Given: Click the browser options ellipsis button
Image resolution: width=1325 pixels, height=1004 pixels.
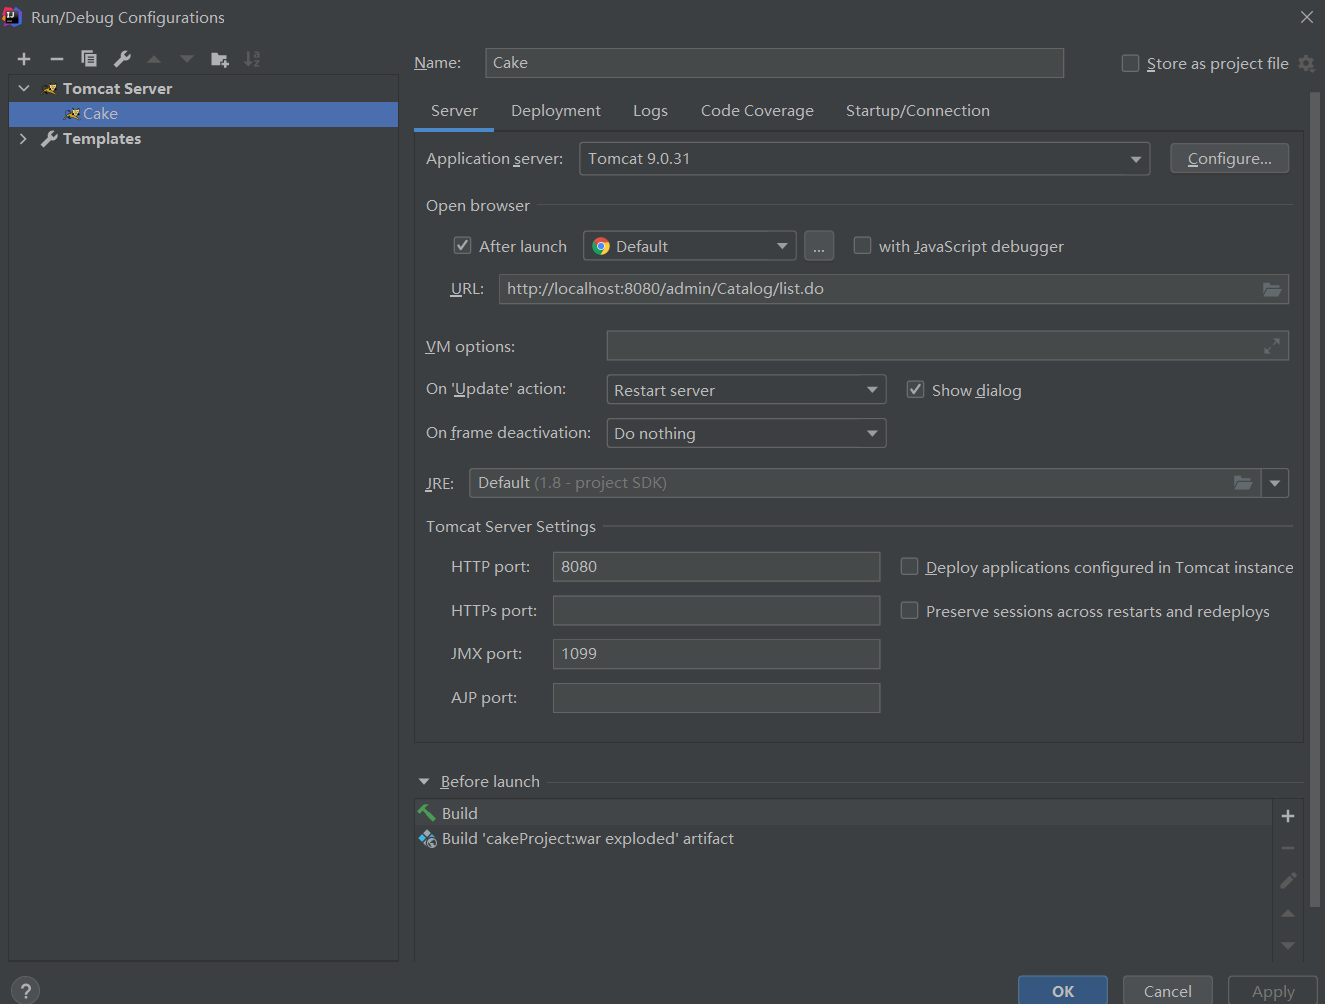Looking at the screenshot, I should pos(819,246).
